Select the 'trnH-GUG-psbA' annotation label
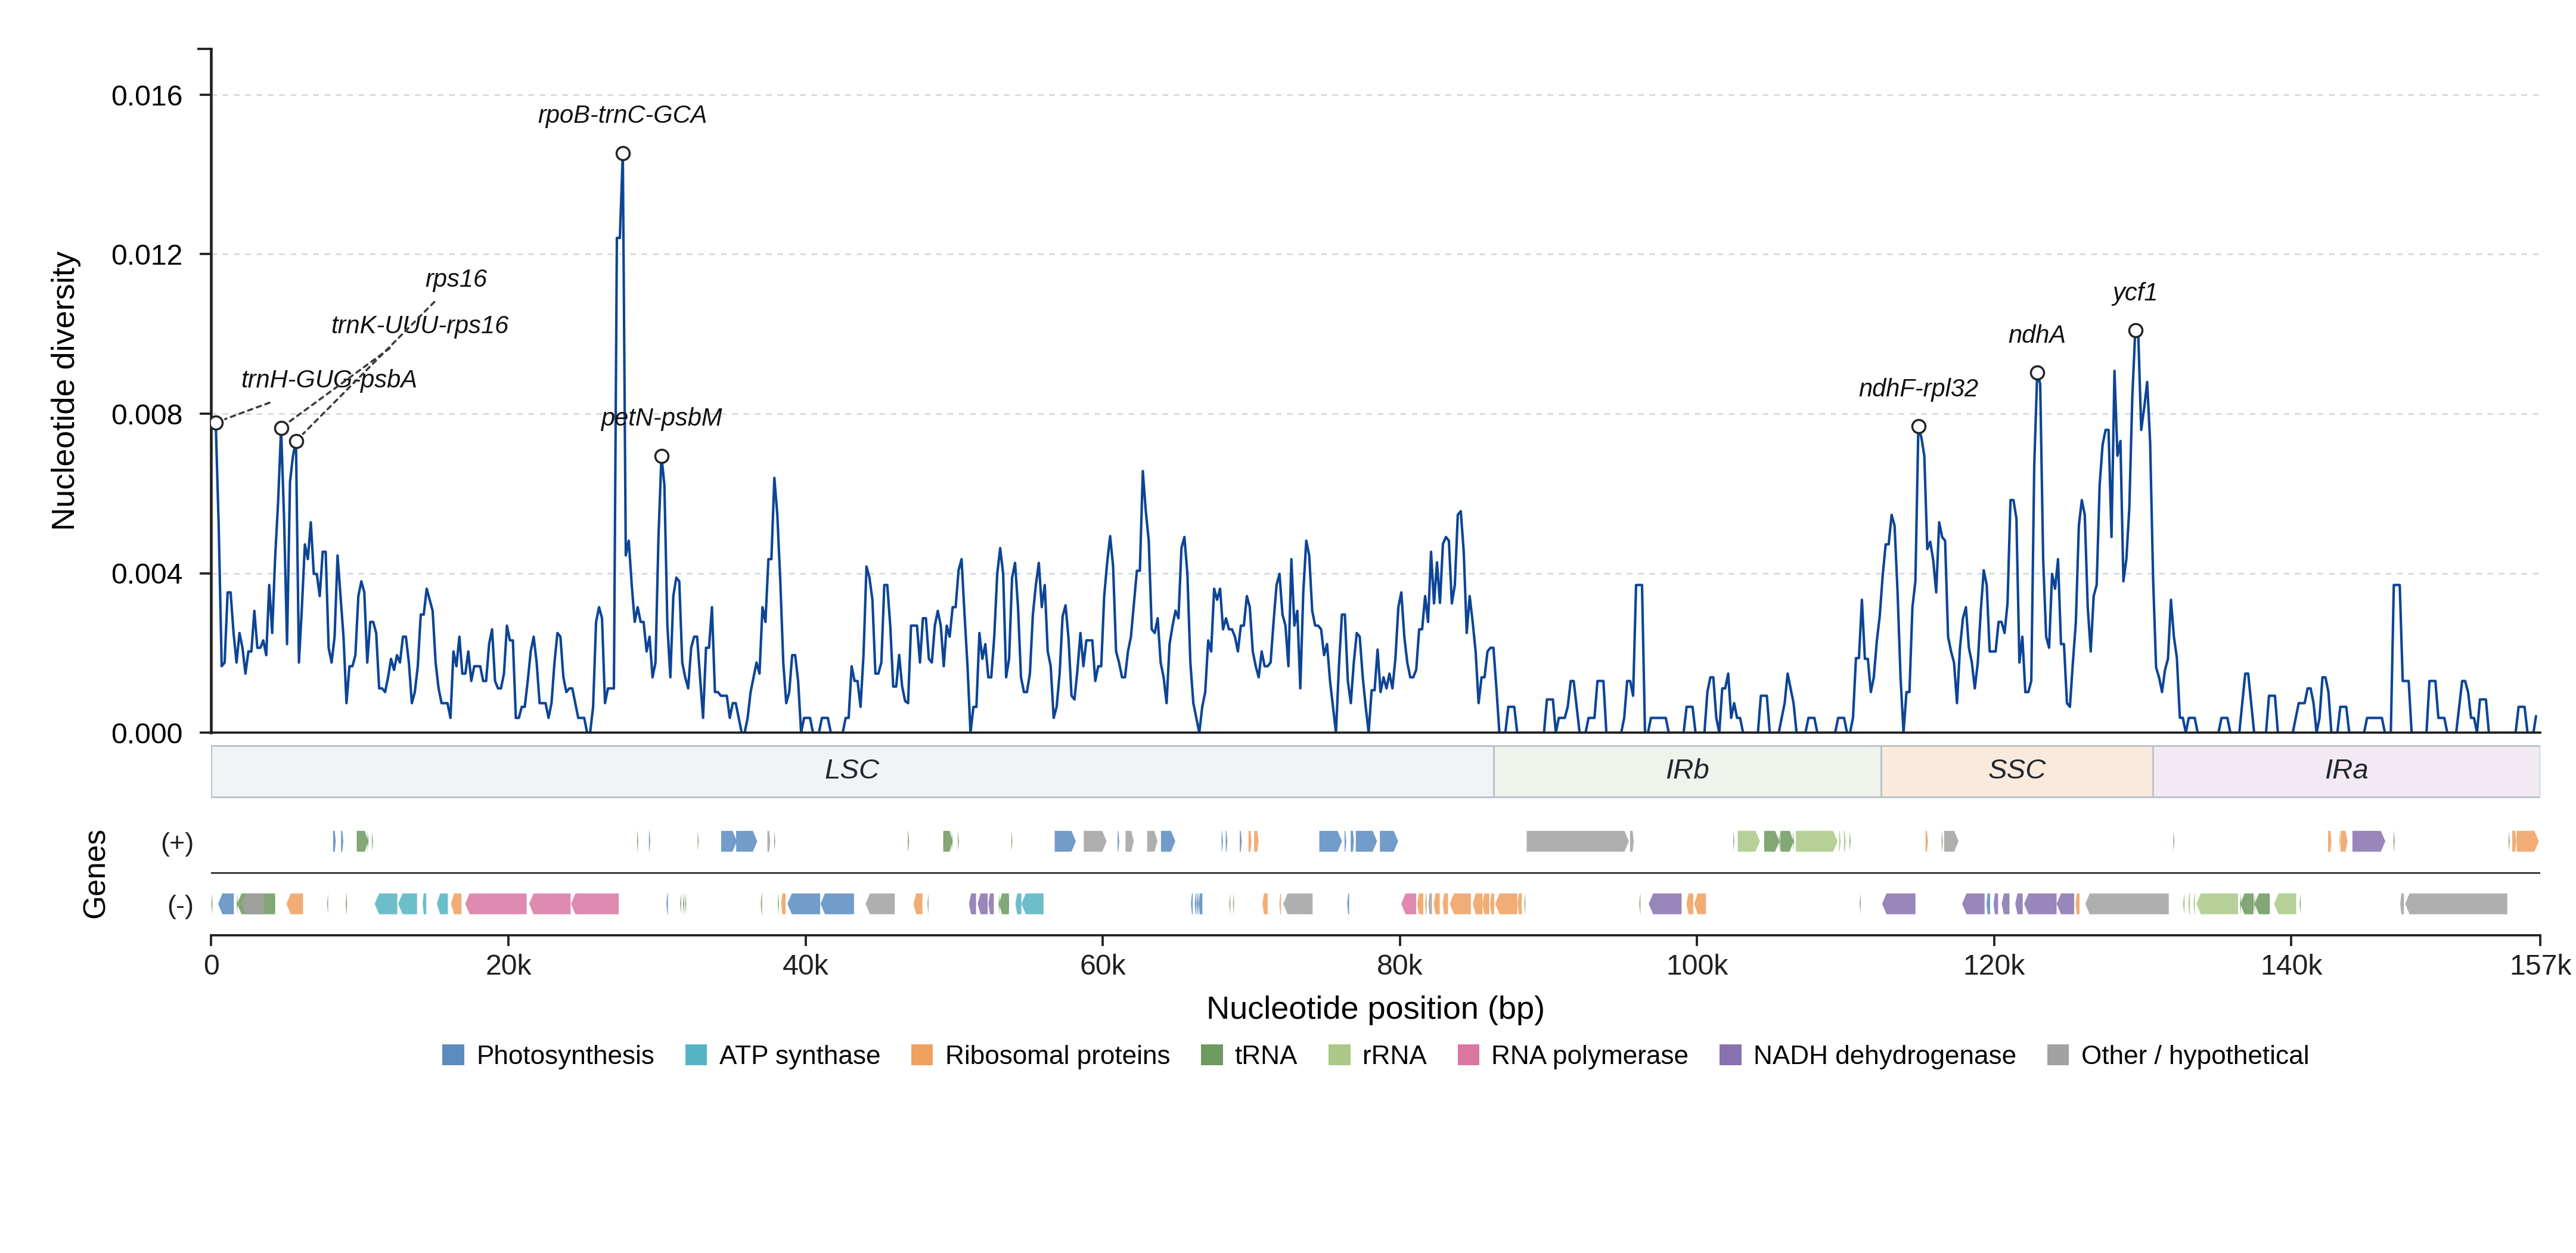This screenshot has width=2576, height=1253. (329, 379)
